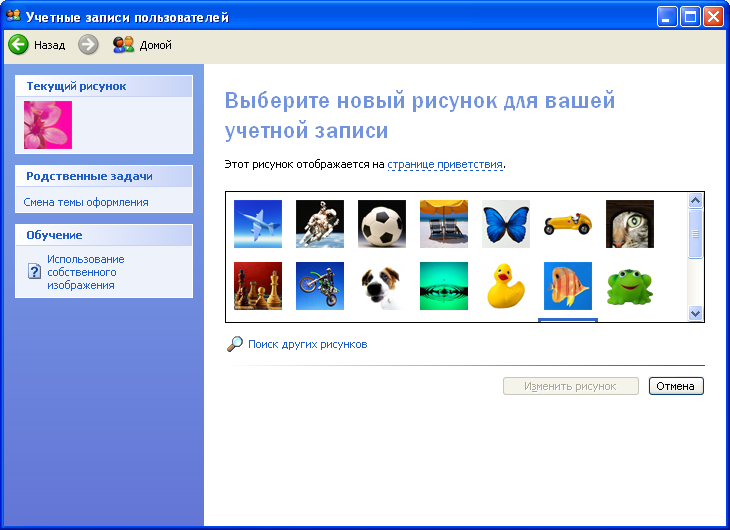This screenshot has height=530, width=730.
Task: Click the magnifier icon for picture search
Action: point(235,344)
